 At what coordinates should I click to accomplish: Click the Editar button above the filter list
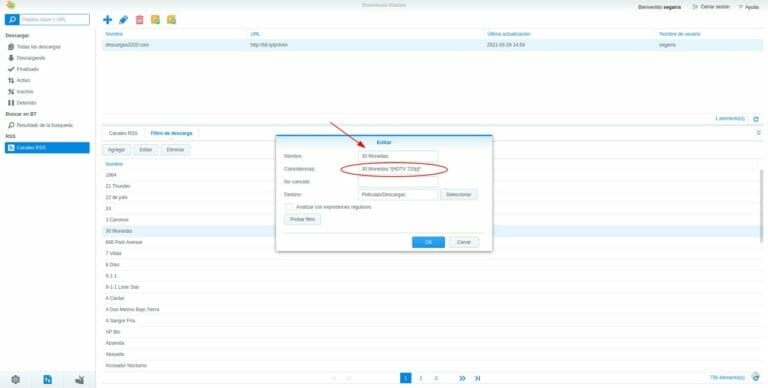click(x=145, y=149)
